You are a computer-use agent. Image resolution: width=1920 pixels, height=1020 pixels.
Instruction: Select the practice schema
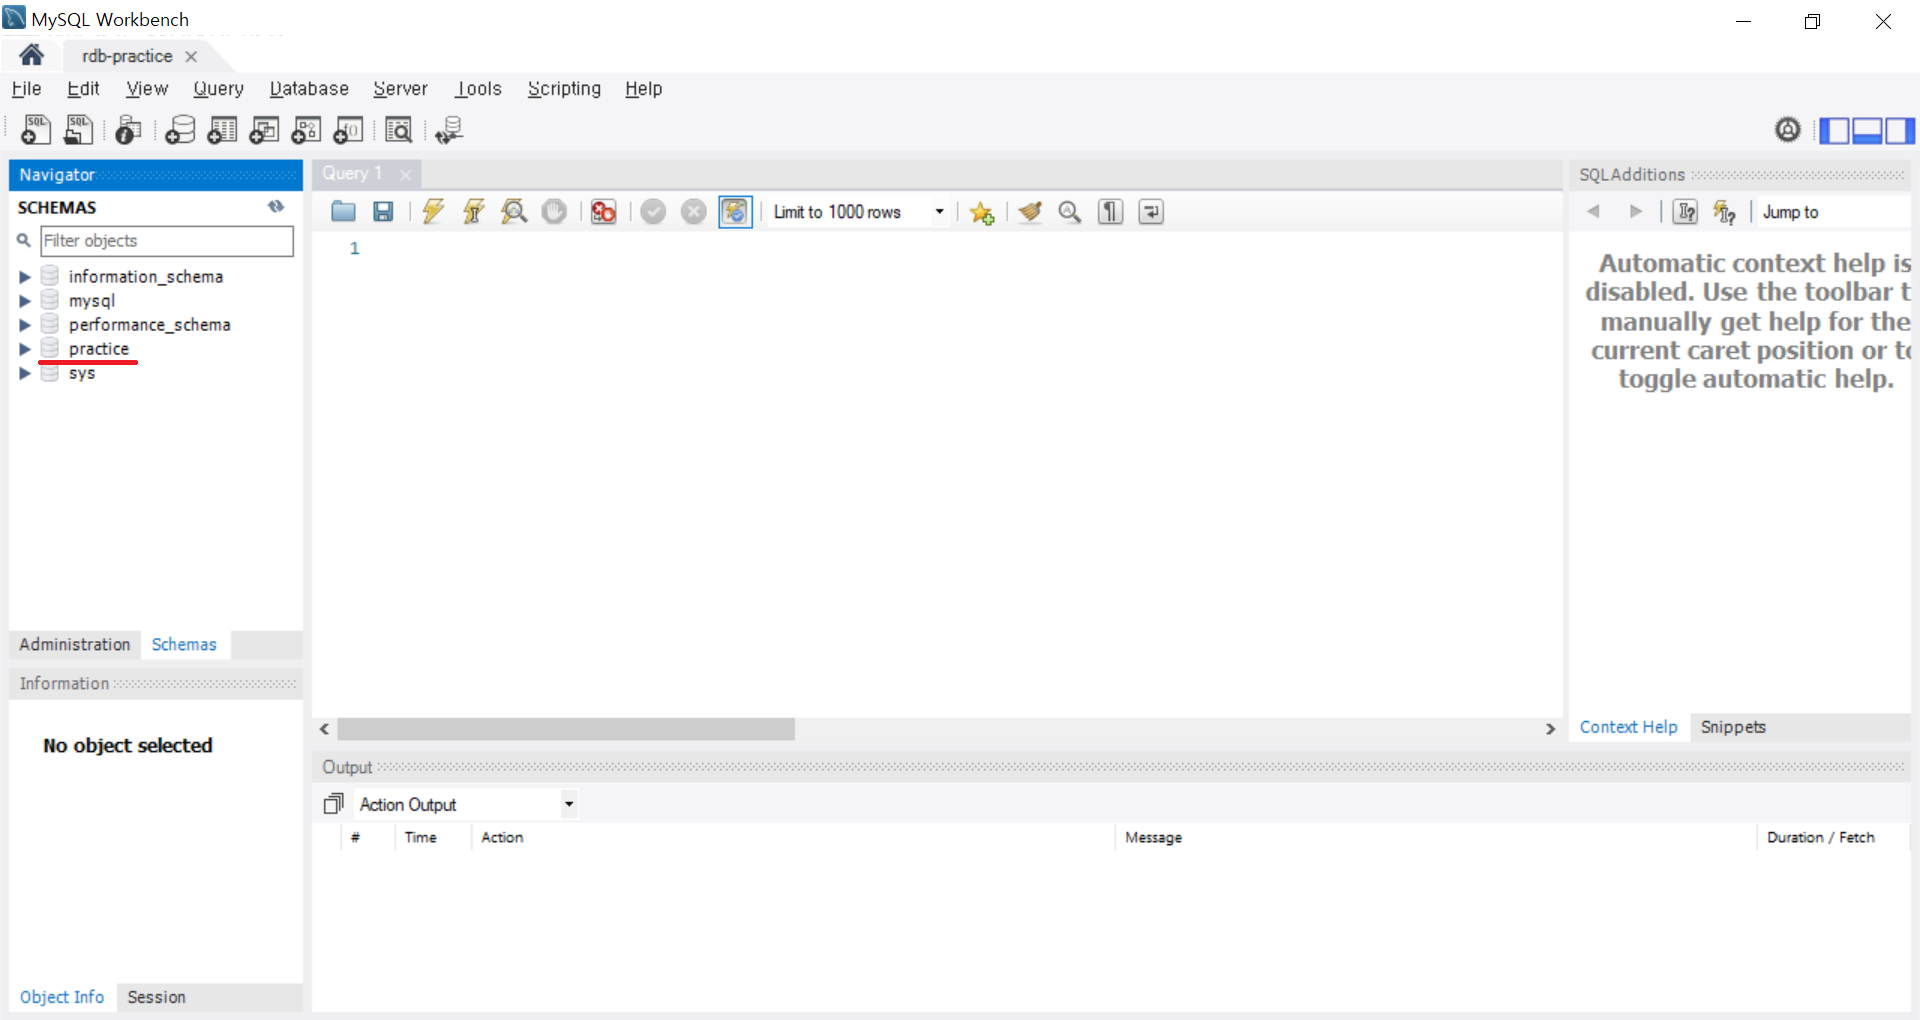[x=99, y=349]
